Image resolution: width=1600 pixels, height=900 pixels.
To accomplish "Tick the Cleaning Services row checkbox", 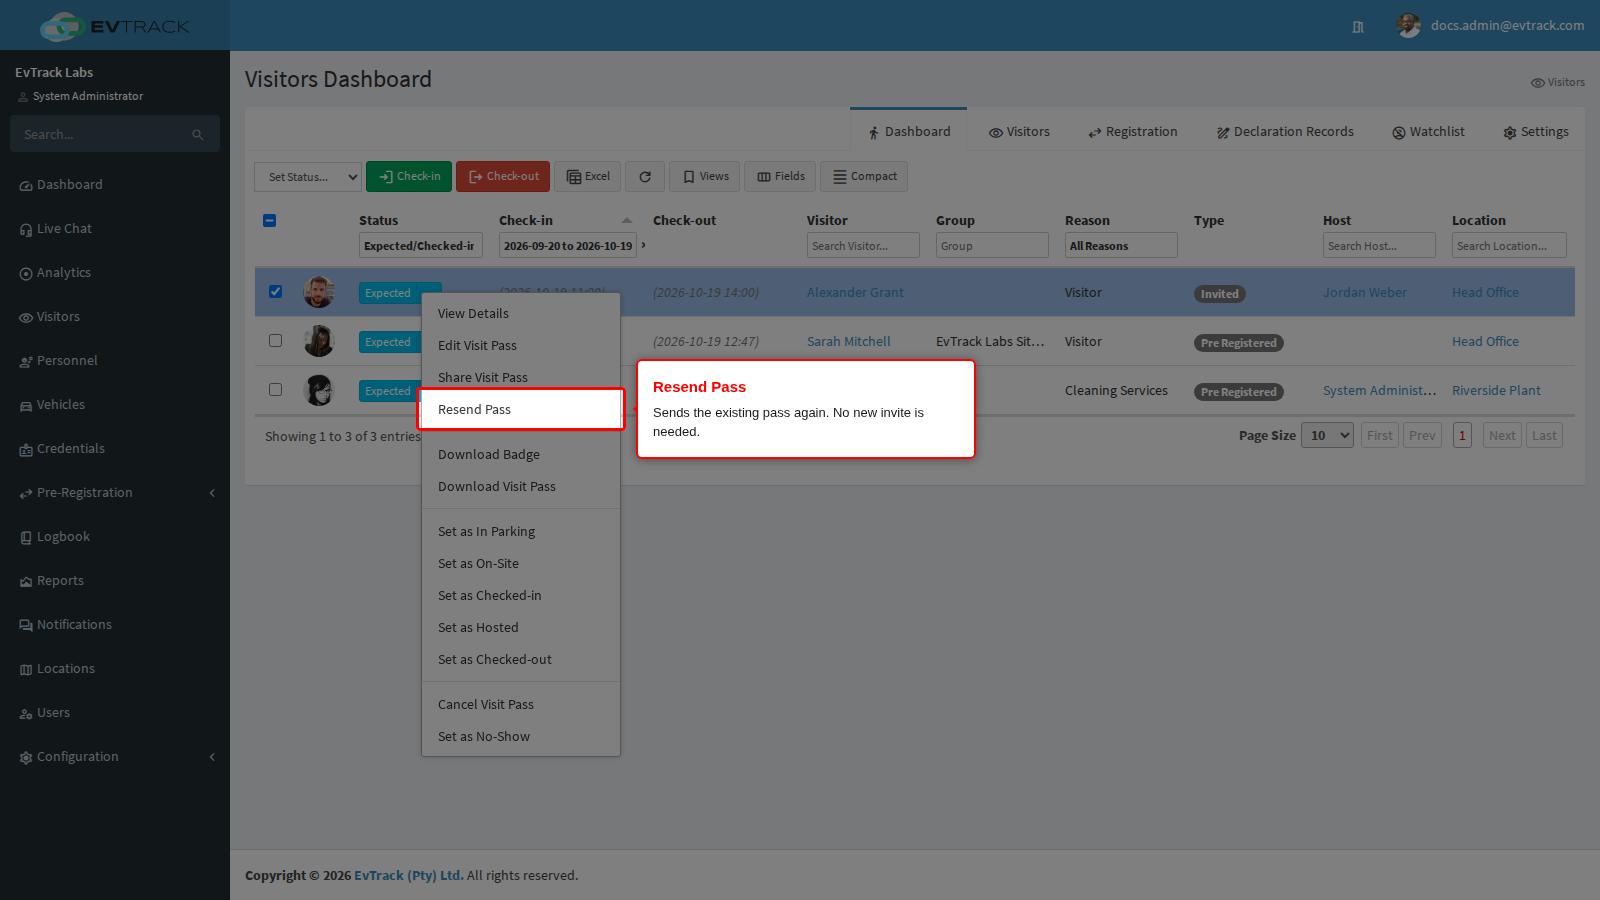I will pyautogui.click(x=275, y=390).
